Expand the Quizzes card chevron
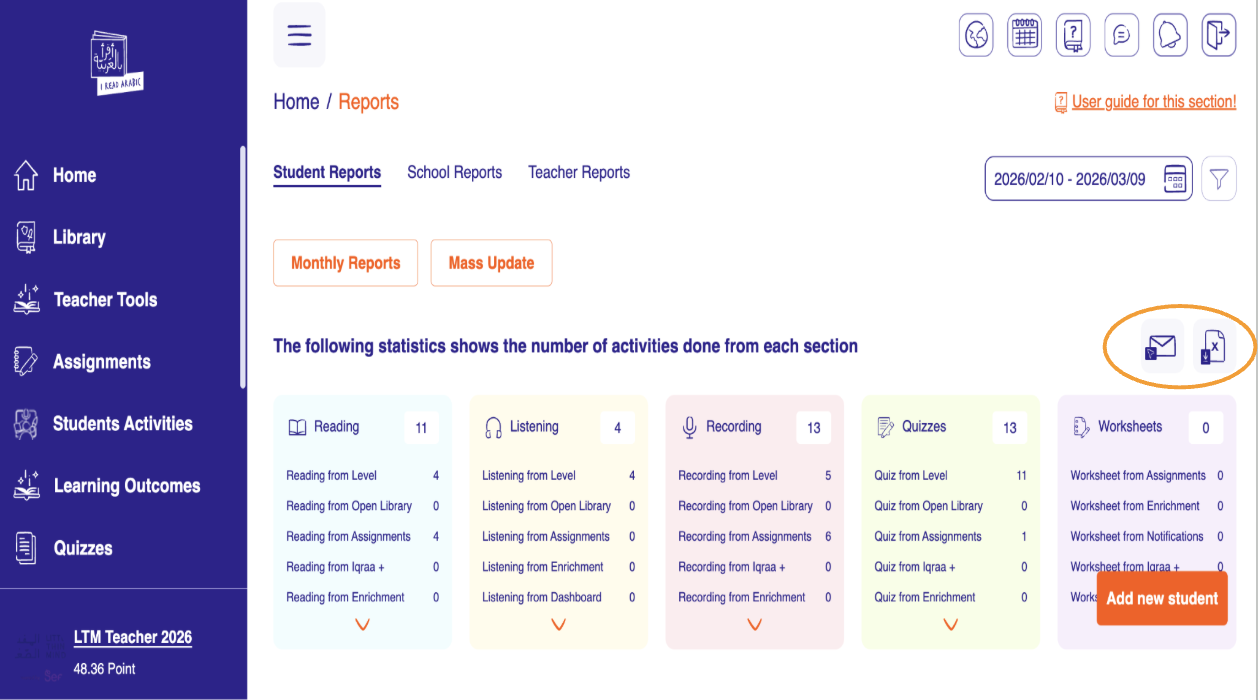The image size is (1258, 700). pyautogui.click(x=950, y=624)
